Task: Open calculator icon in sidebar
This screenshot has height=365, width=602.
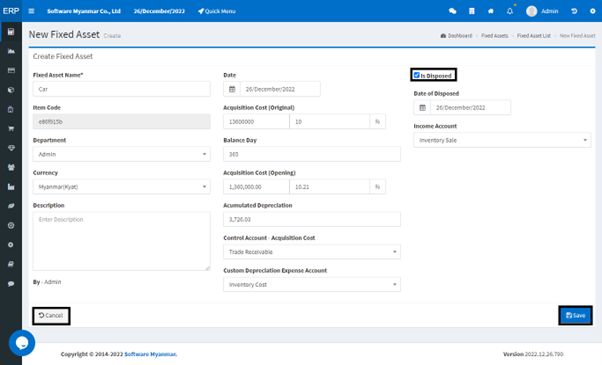Action: tap(11, 32)
